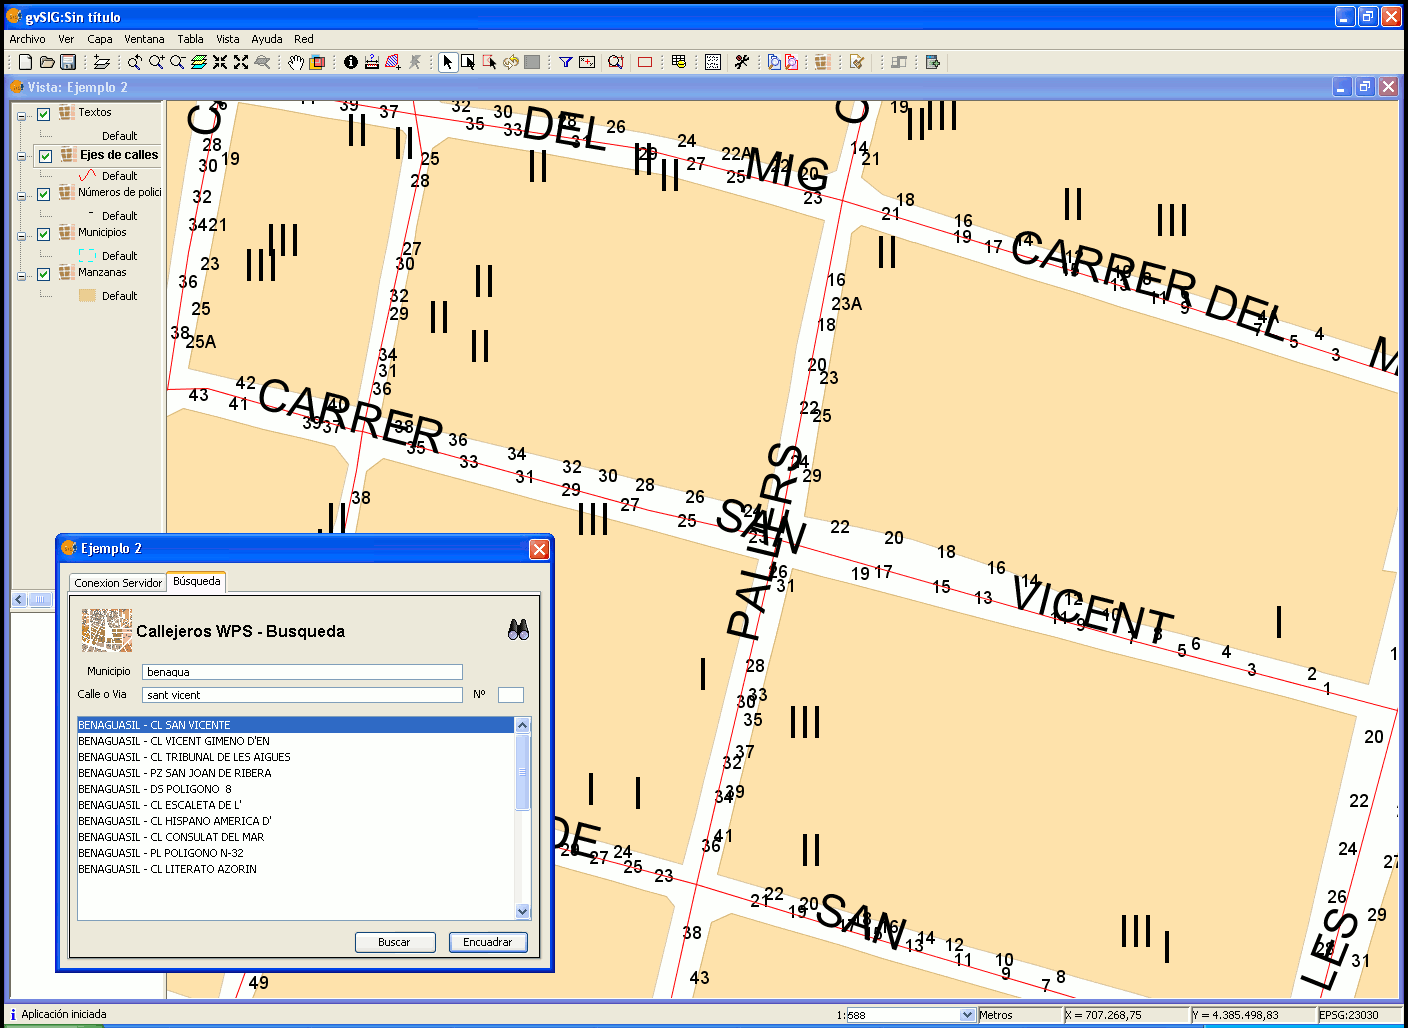Click the Encuadrar button
Screen dimensions: 1408x1028
pyautogui.click(x=488, y=942)
